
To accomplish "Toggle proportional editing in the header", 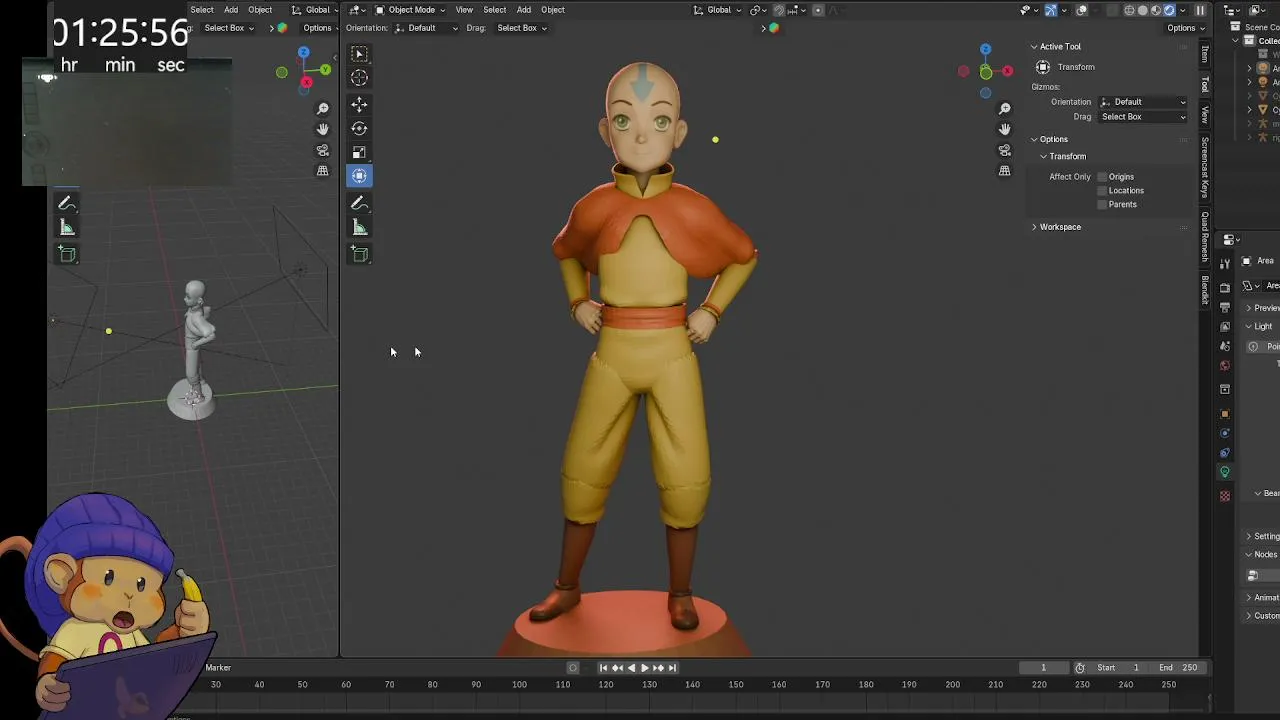I will (818, 10).
